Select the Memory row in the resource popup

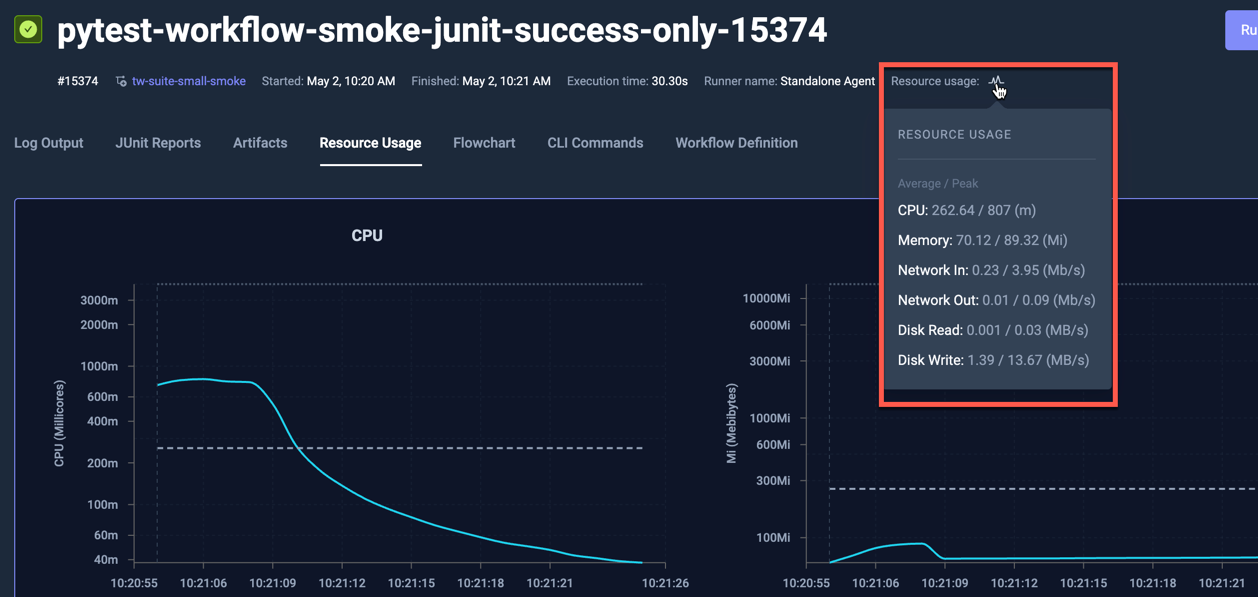click(982, 240)
